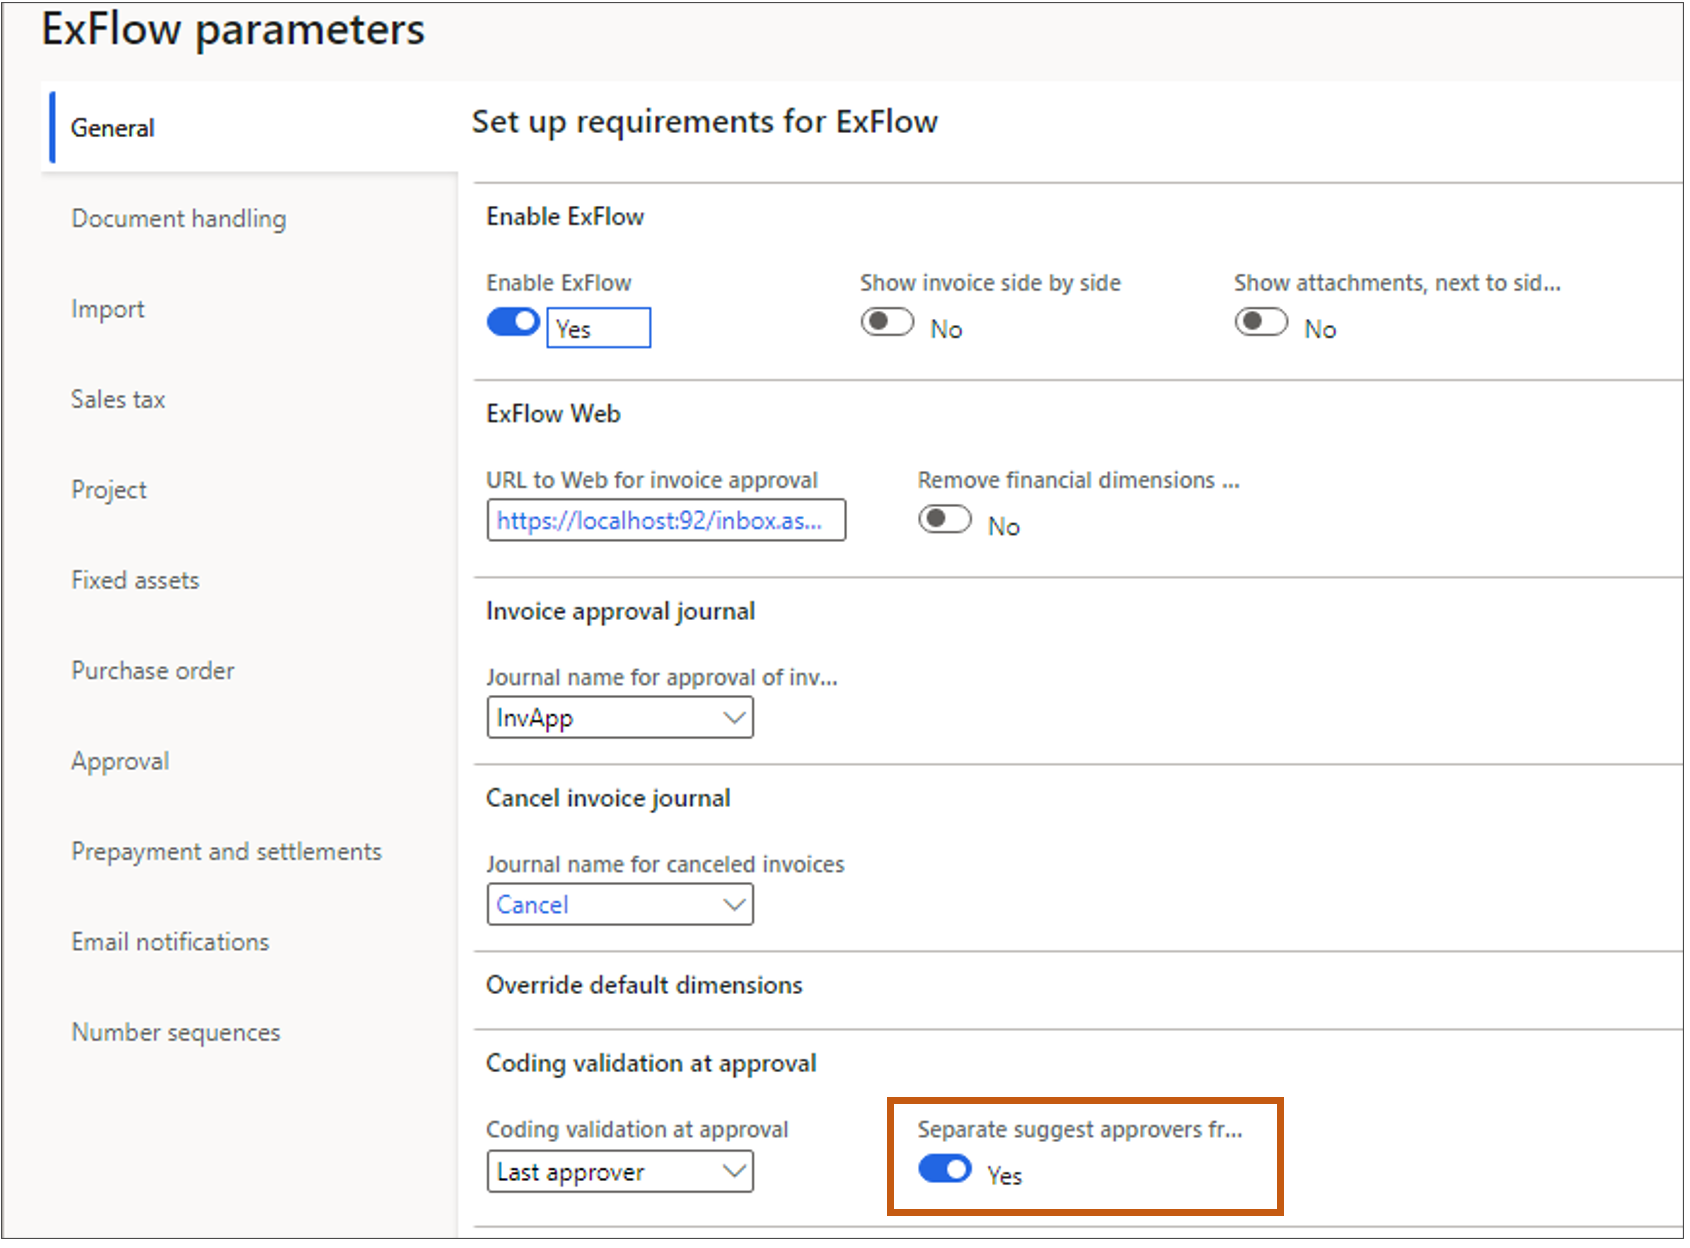Toggle the Enable ExFlow switch

pos(513,322)
